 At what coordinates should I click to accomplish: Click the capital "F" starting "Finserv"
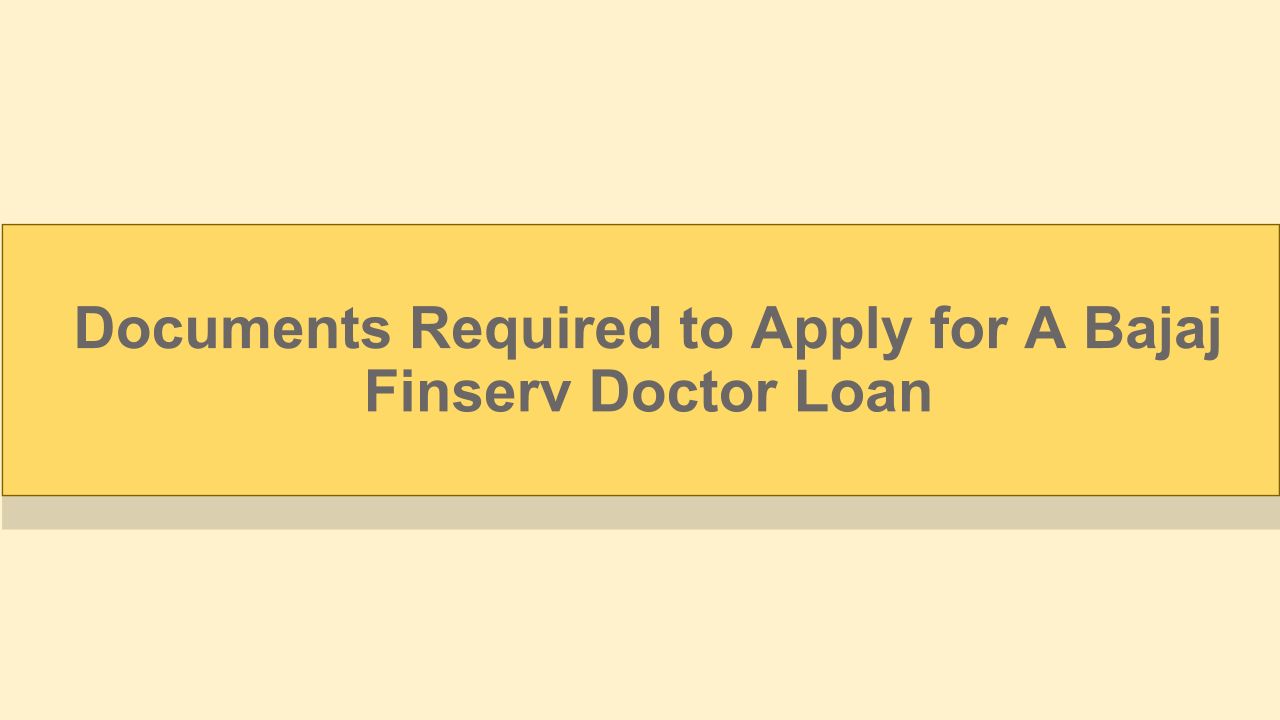pos(383,392)
